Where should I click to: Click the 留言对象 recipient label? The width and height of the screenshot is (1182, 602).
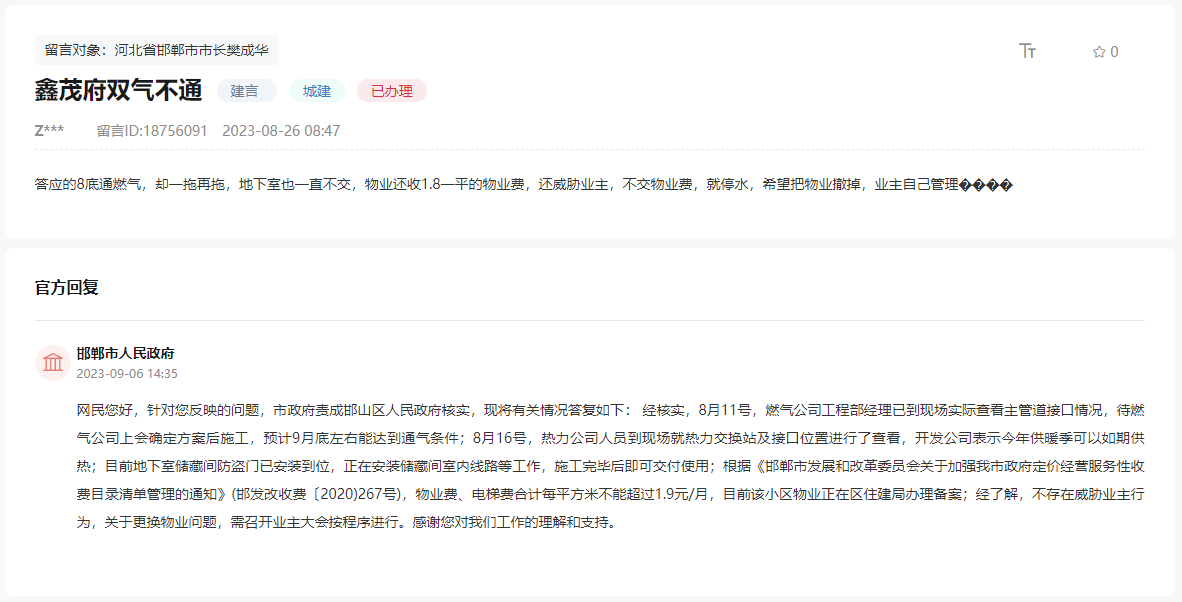click(157, 50)
